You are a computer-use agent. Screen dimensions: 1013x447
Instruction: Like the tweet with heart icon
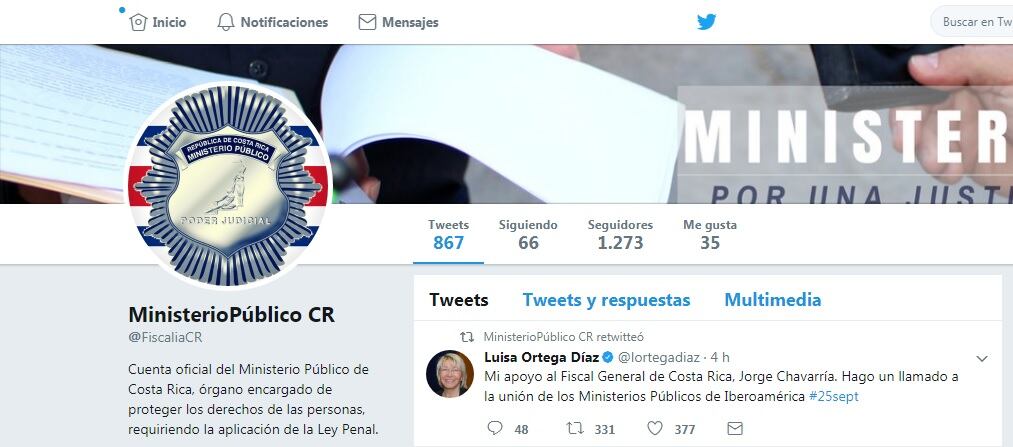tap(655, 428)
